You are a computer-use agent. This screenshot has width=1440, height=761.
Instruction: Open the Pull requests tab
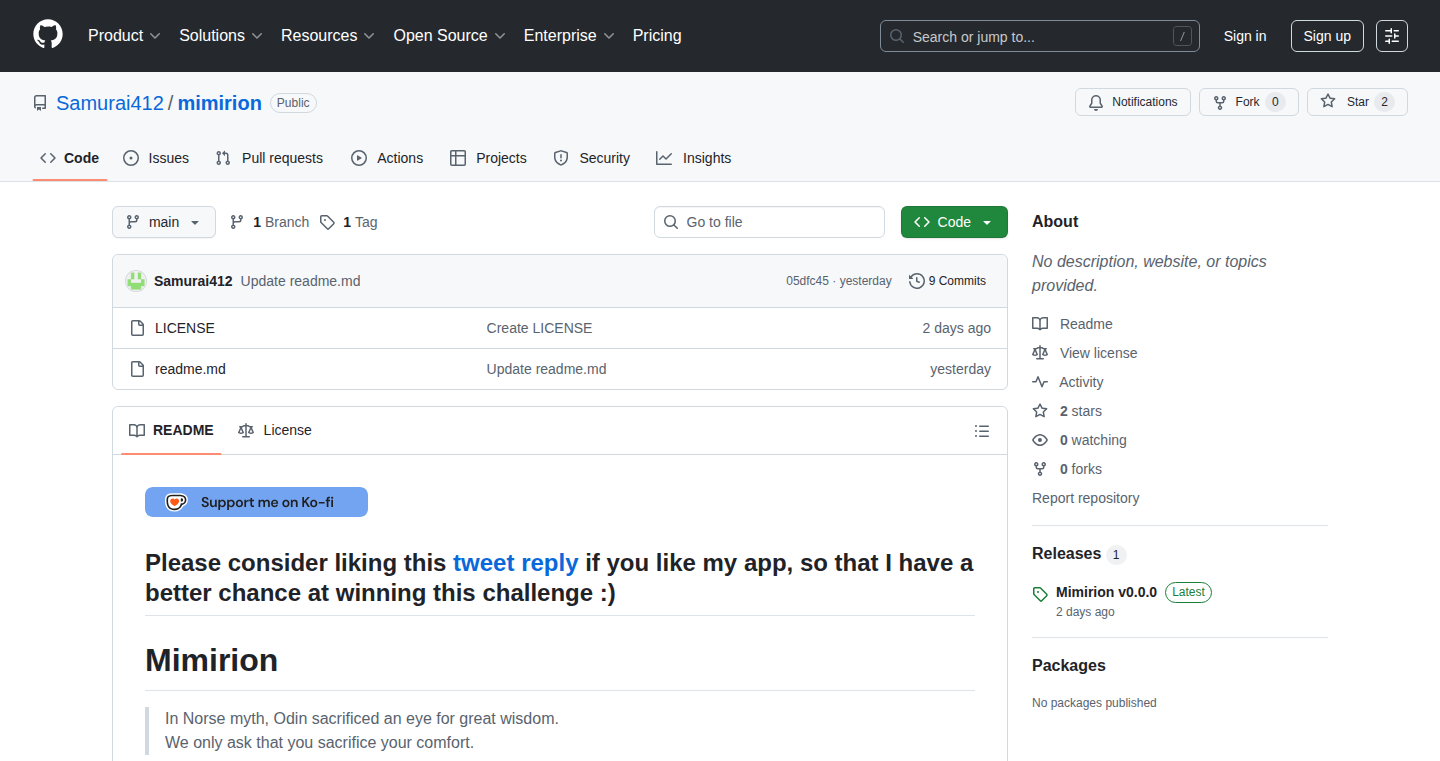270,158
